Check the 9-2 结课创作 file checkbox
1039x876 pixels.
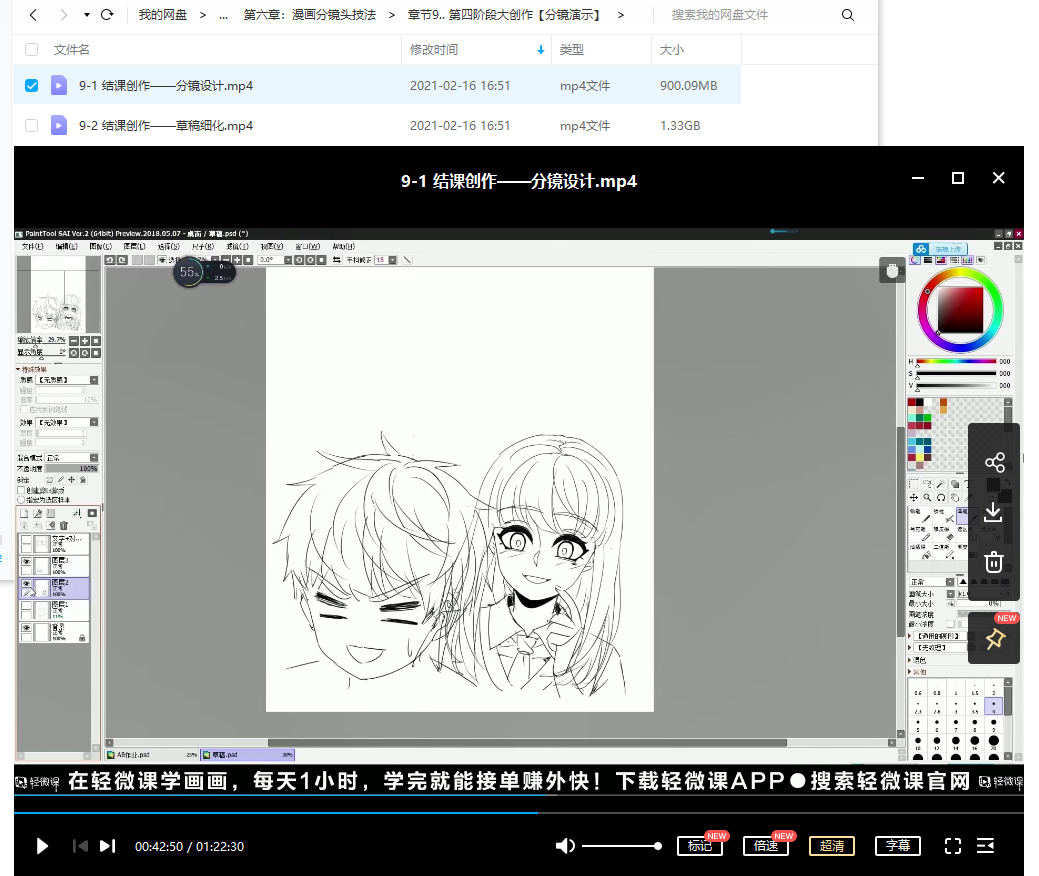[x=32, y=126]
